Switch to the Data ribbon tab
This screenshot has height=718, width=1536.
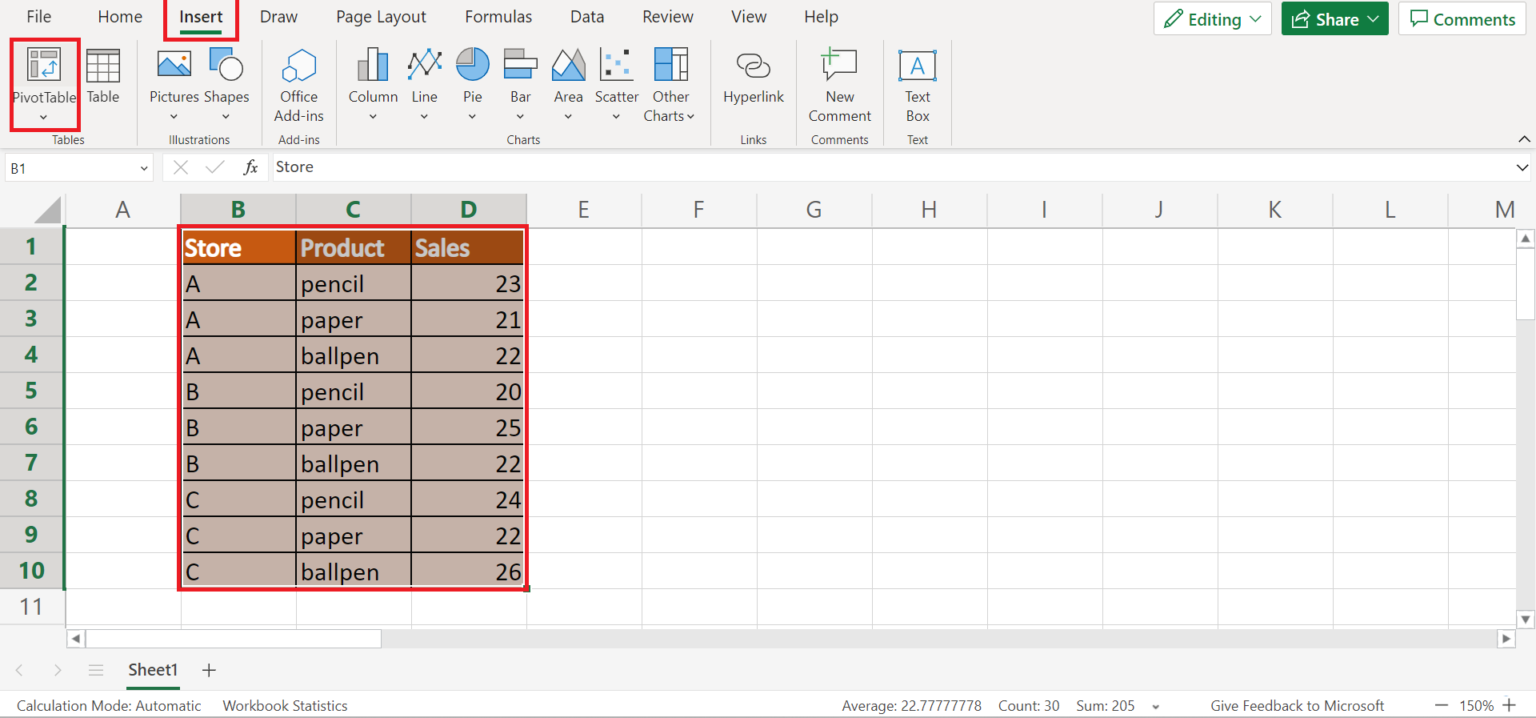click(587, 16)
